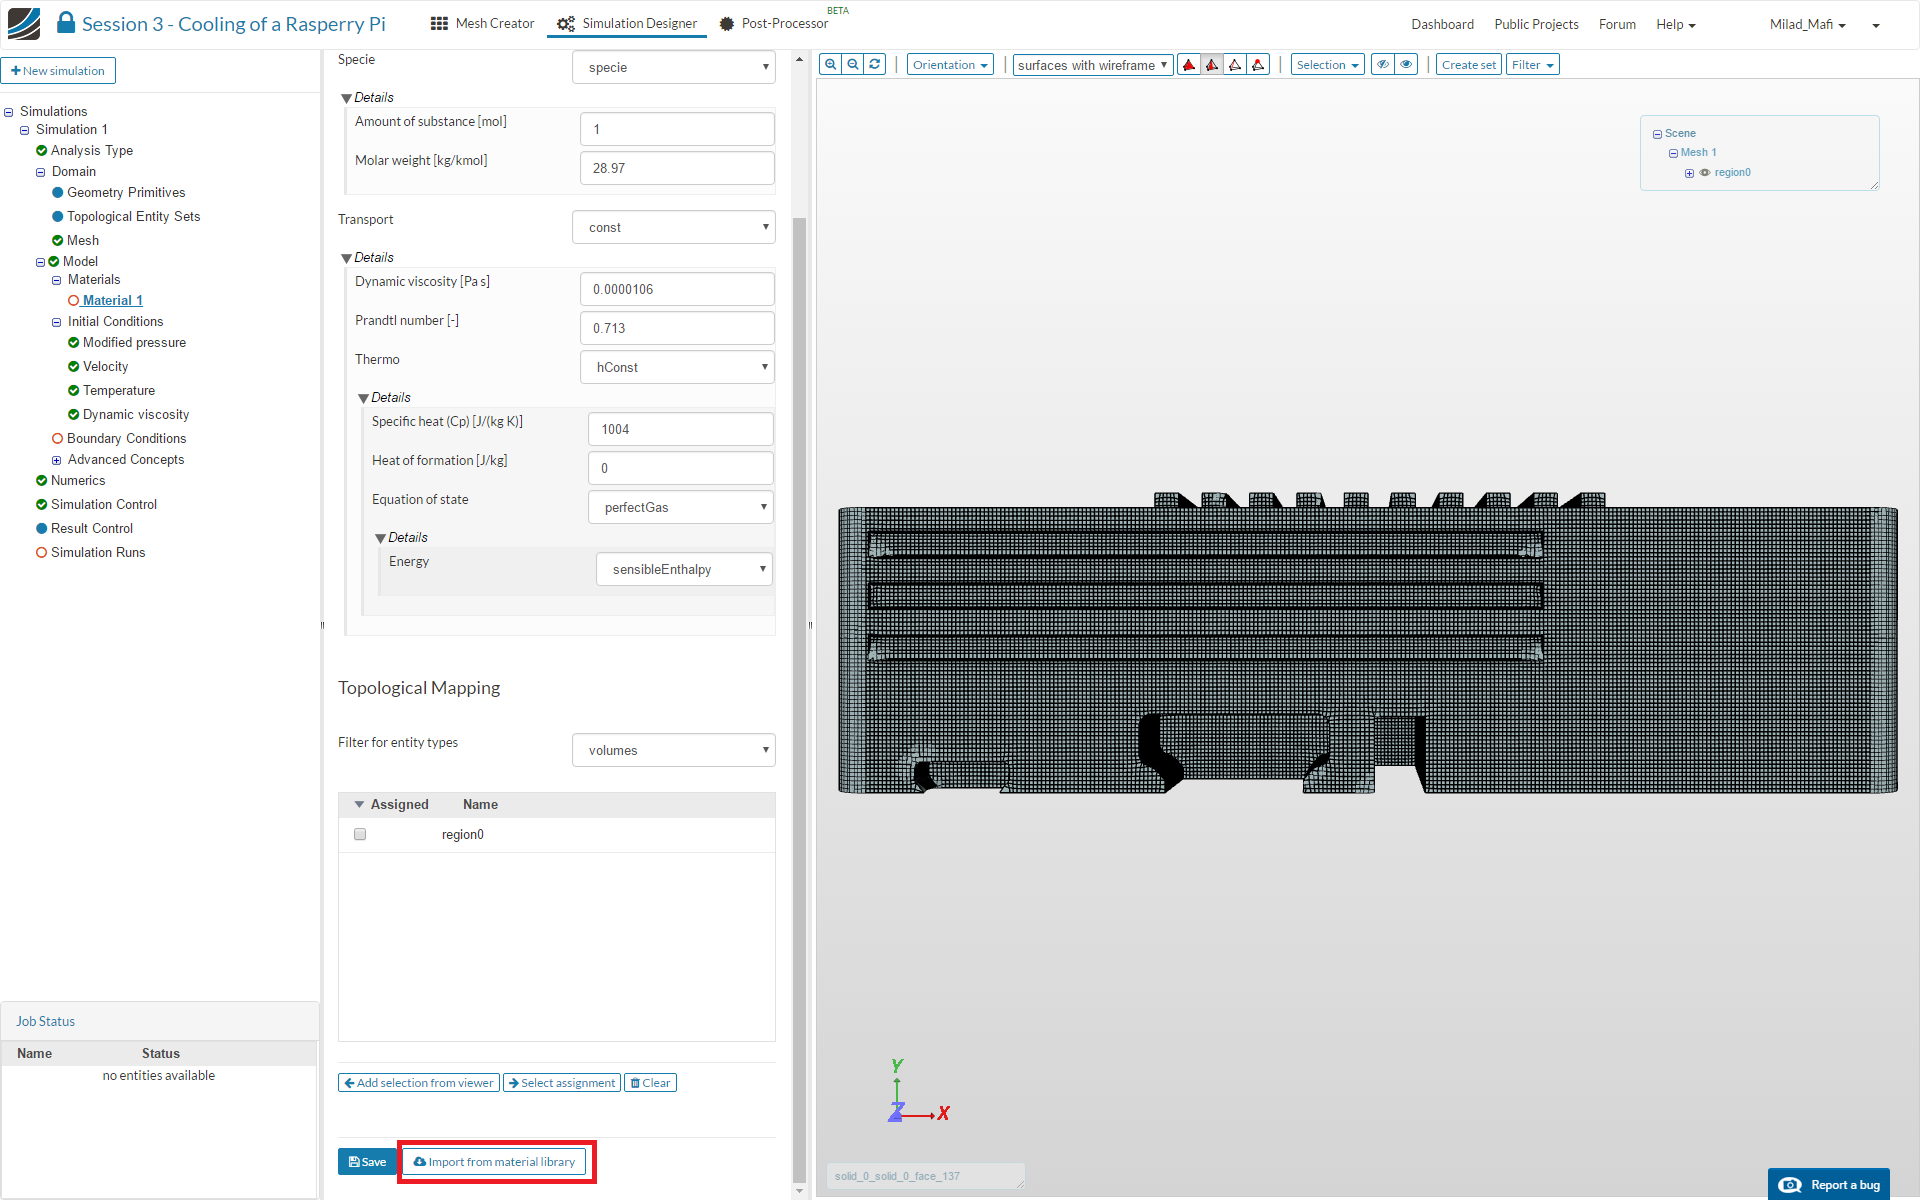Check the region0 assignment checkbox
The image size is (1920, 1200).
360,834
